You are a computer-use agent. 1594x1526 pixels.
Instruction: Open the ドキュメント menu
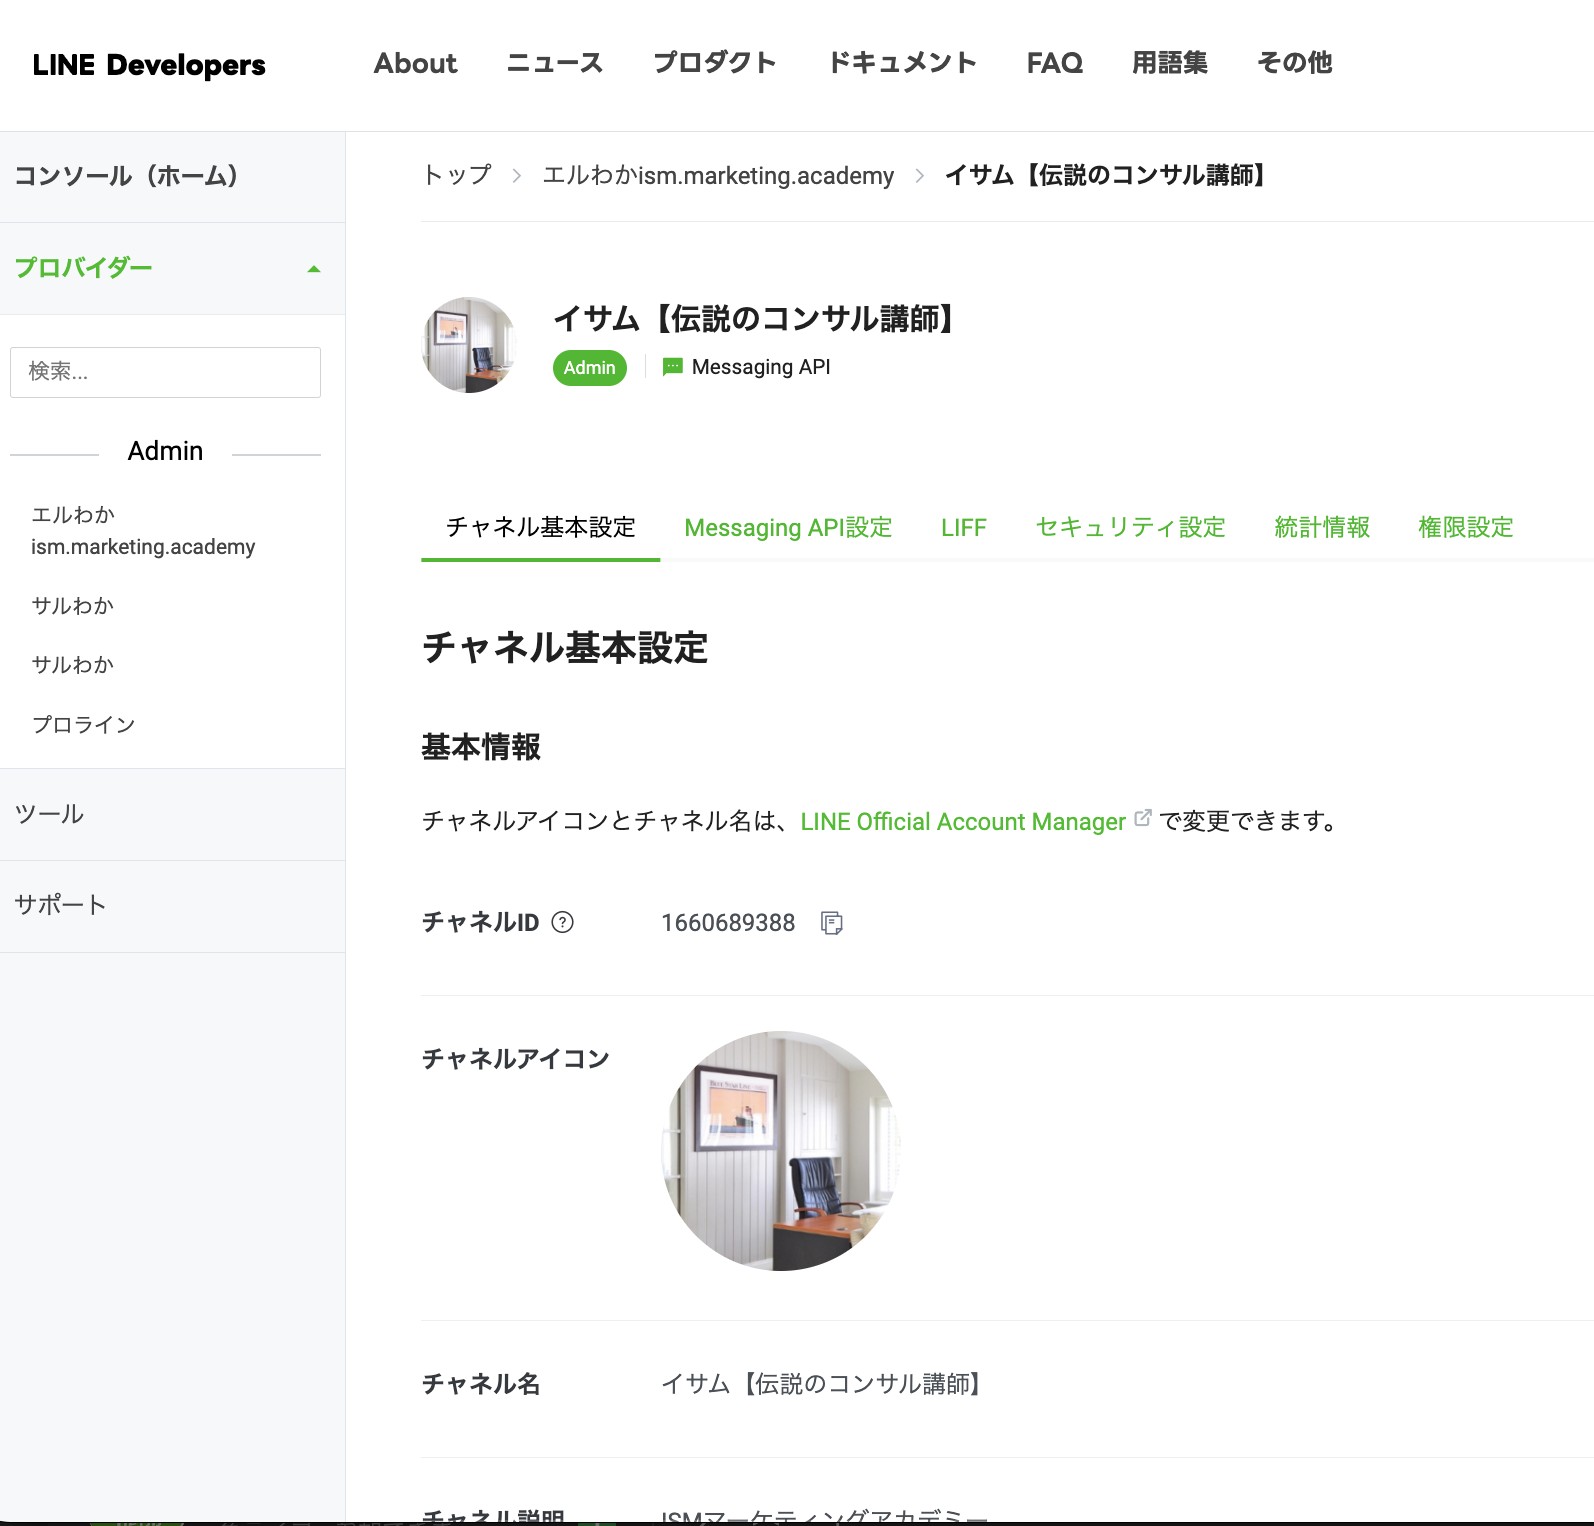click(902, 63)
